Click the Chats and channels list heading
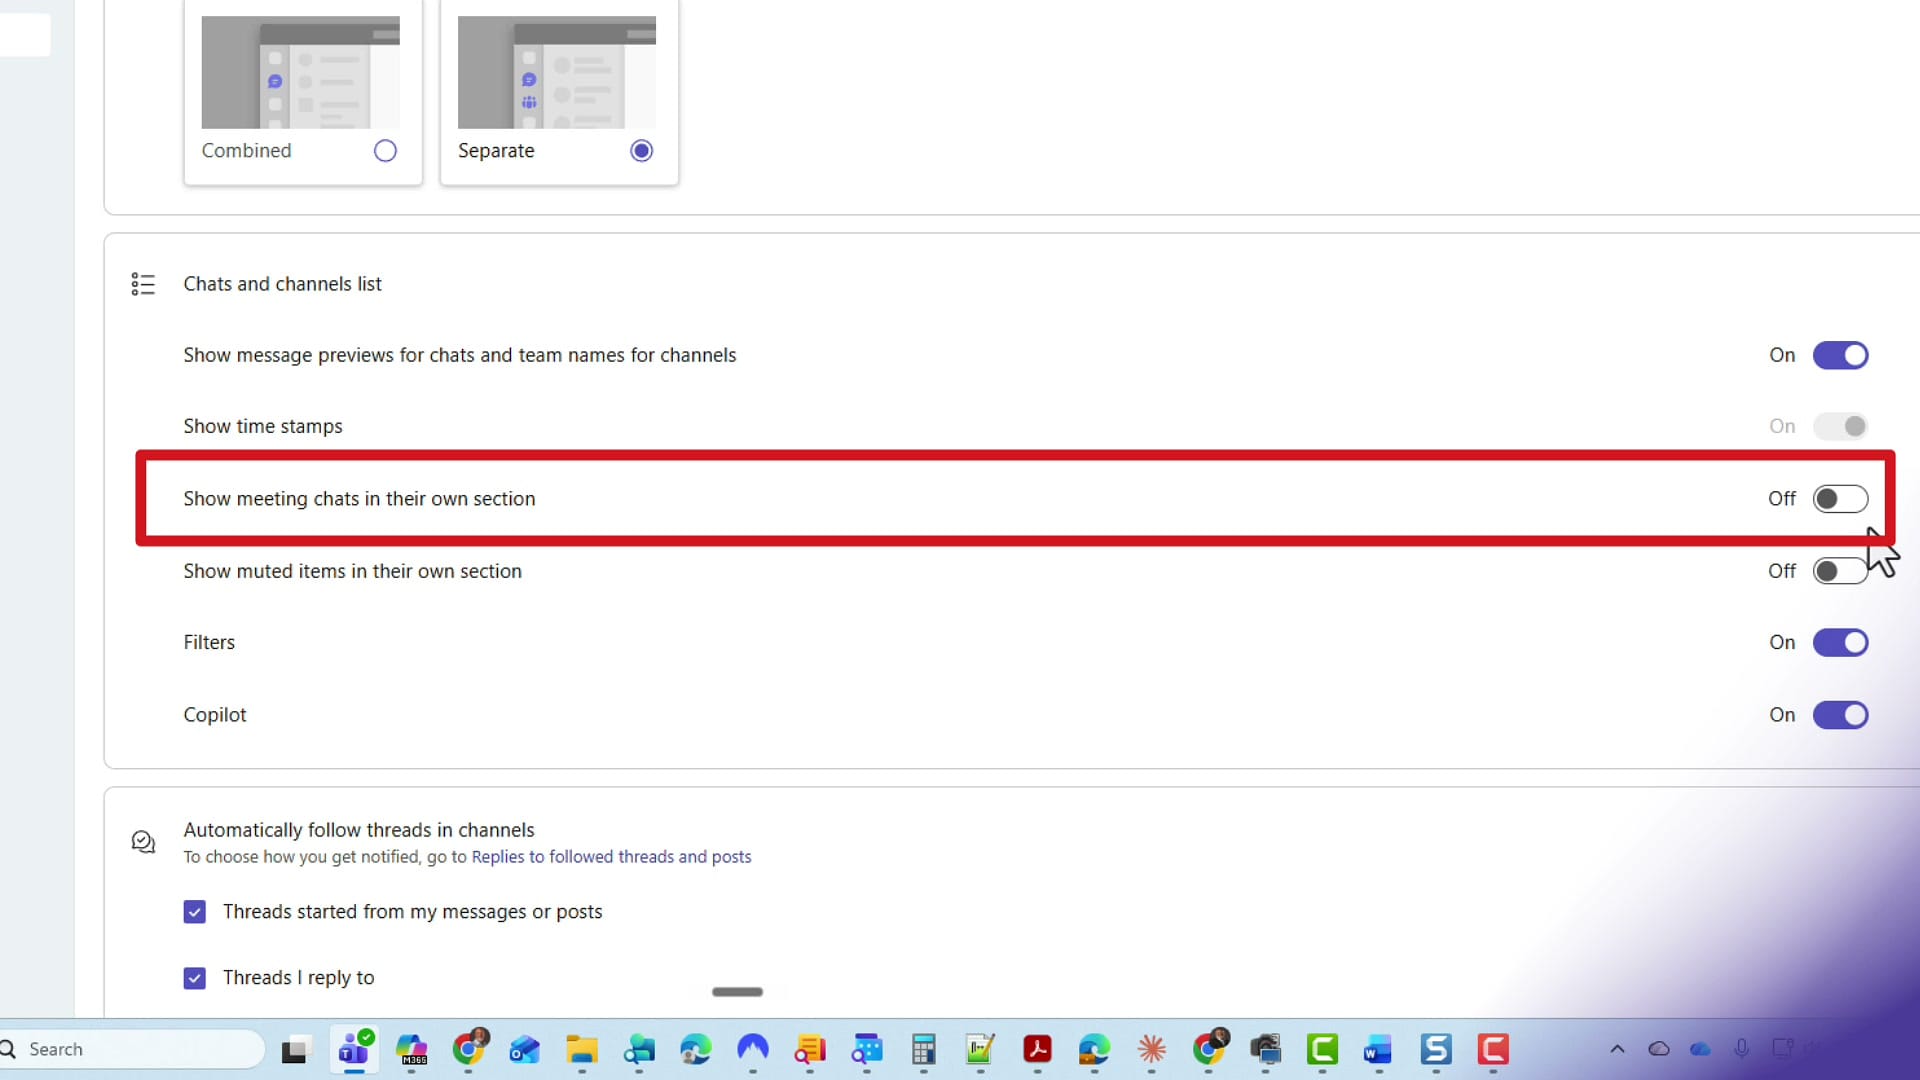Viewport: 1920px width, 1080px height. pyautogui.click(x=282, y=284)
